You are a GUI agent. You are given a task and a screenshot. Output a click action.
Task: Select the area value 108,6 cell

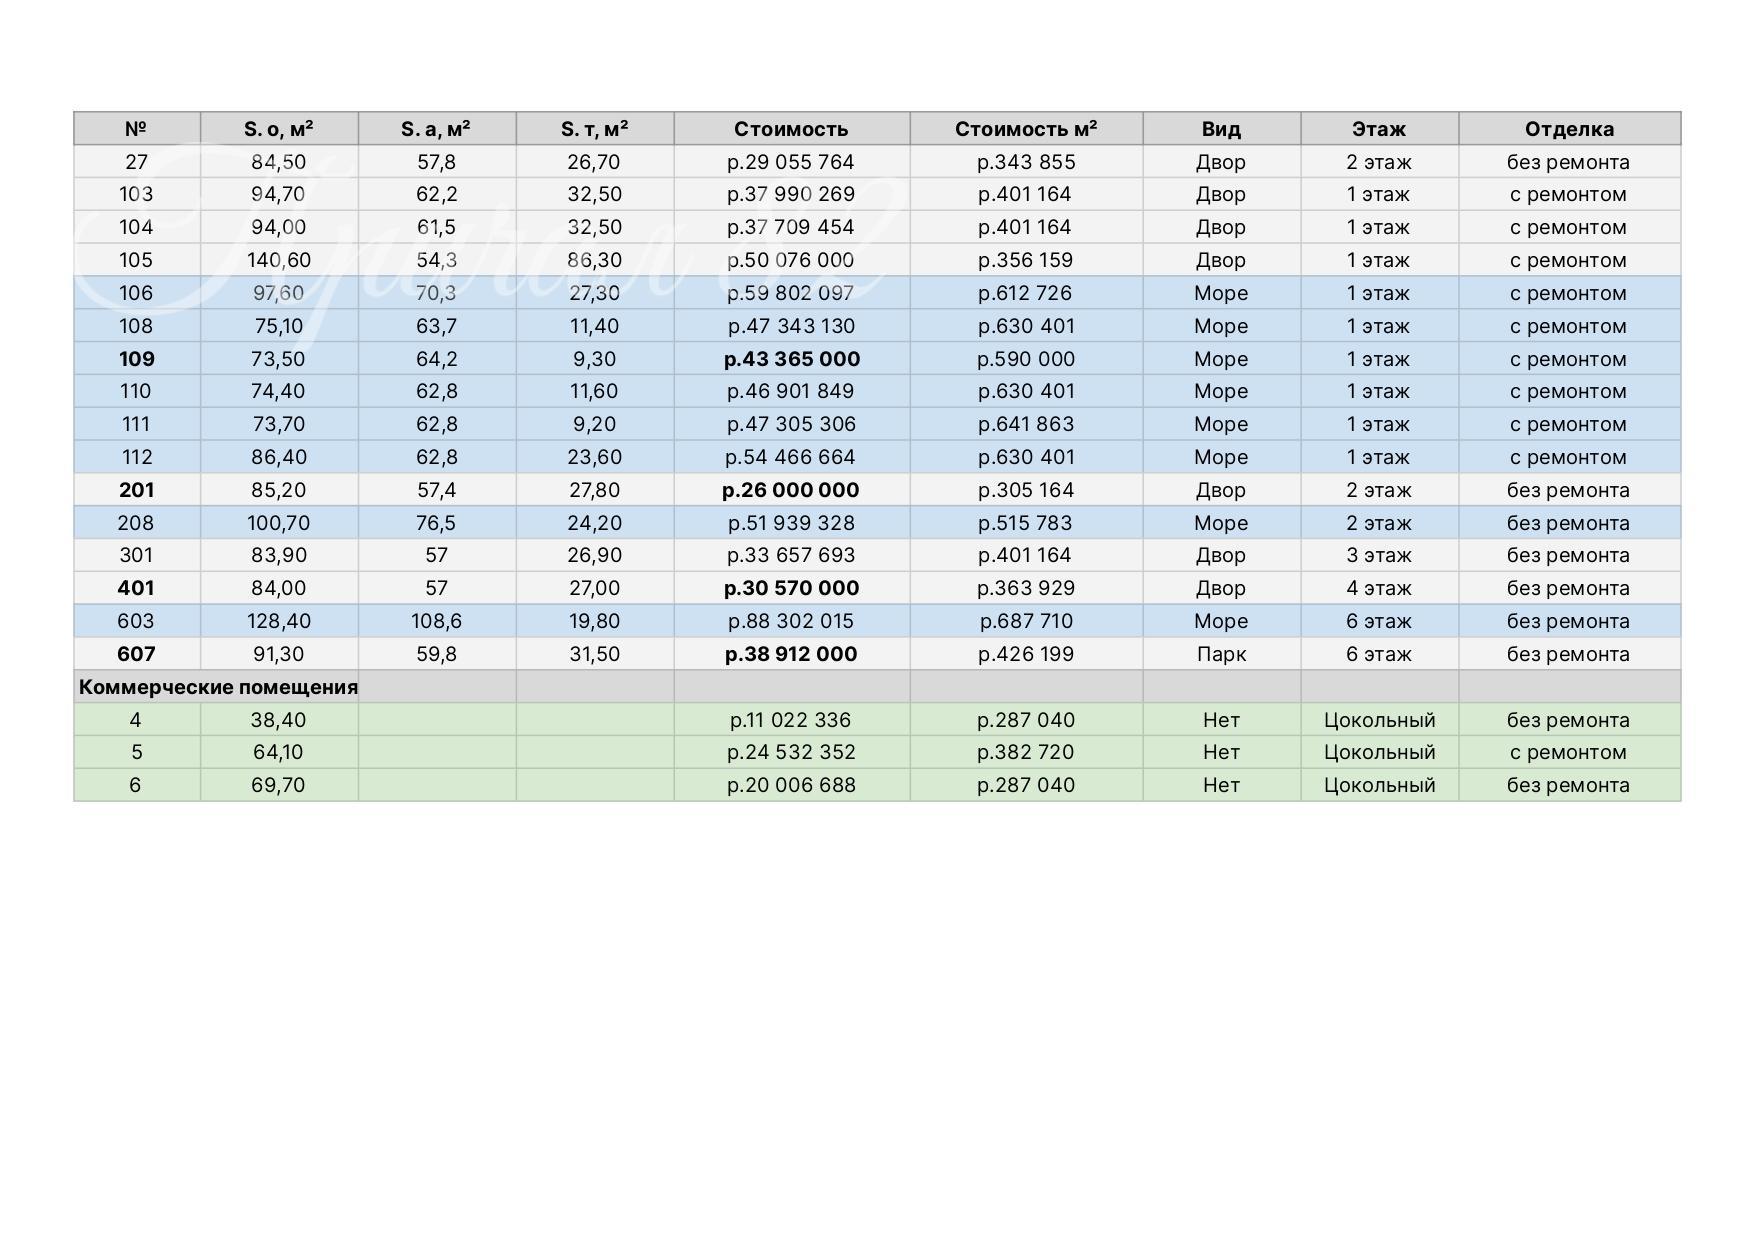click(436, 621)
